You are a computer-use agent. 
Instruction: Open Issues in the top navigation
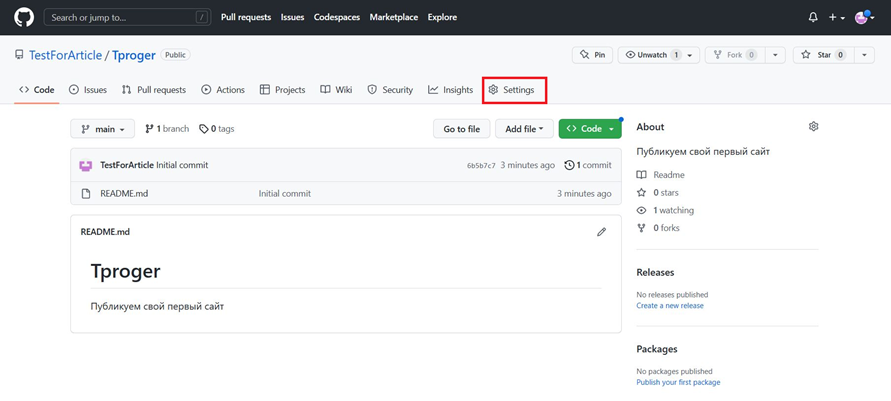pyautogui.click(x=293, y=18)
